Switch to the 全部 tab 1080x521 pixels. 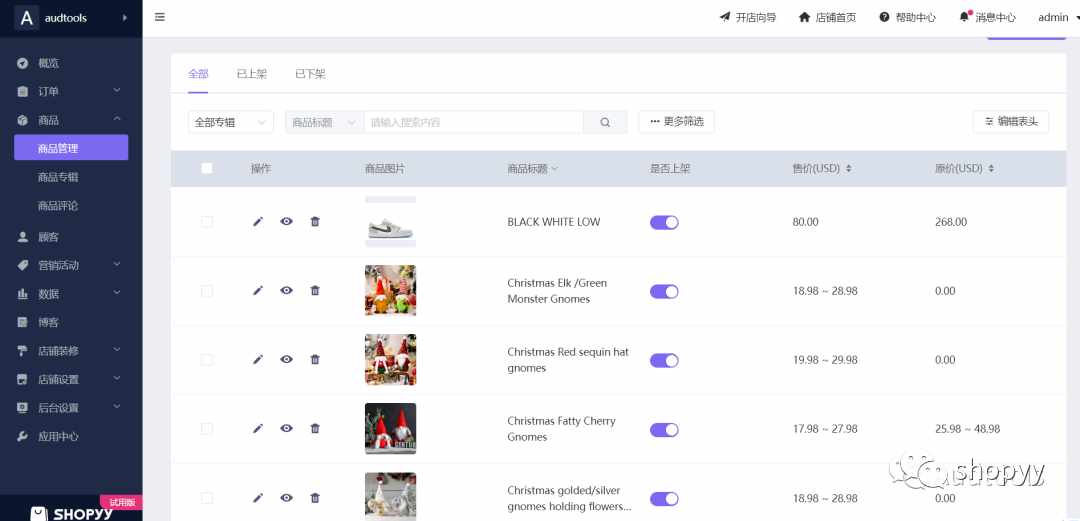198,74
